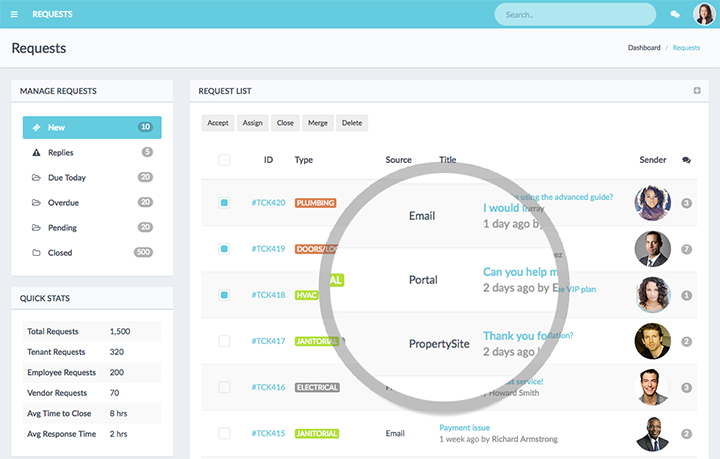The width and height of the screenshot is (720, 459).
Task: Open #TCK416 sender's avatar
Action: click(652, 387)
